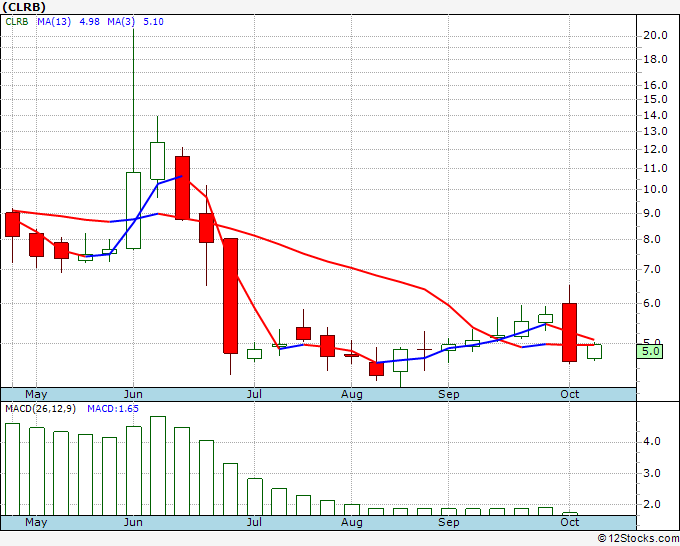This screenshot has height=546, width=680.
Task: Select the MACD:1.65 value label
Action: point(111,409)
